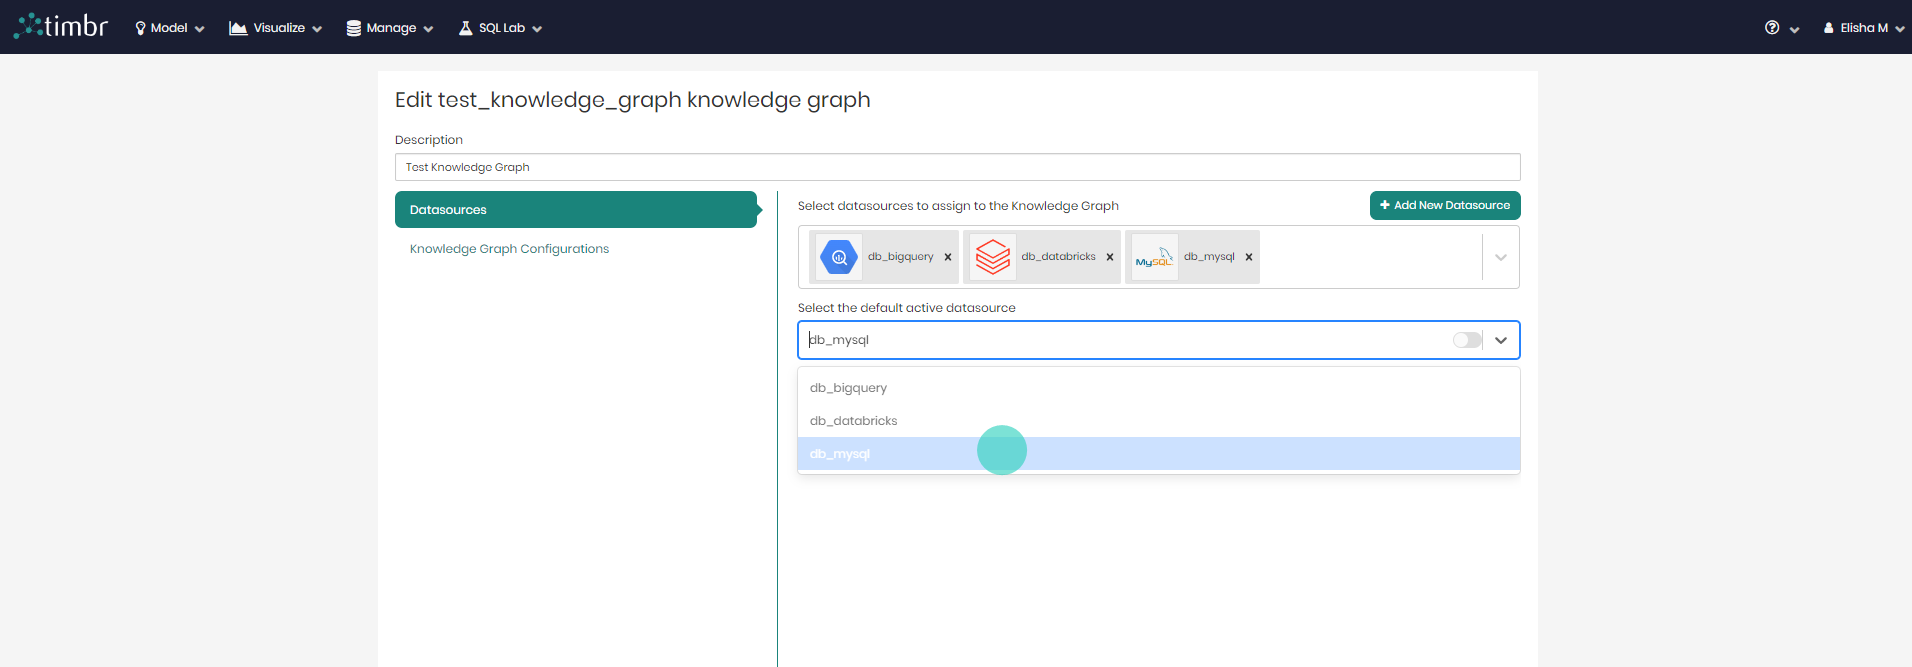Click the MySQL datasource icon
Viewport: 1912px width, 667px height.
[1153, 257]
